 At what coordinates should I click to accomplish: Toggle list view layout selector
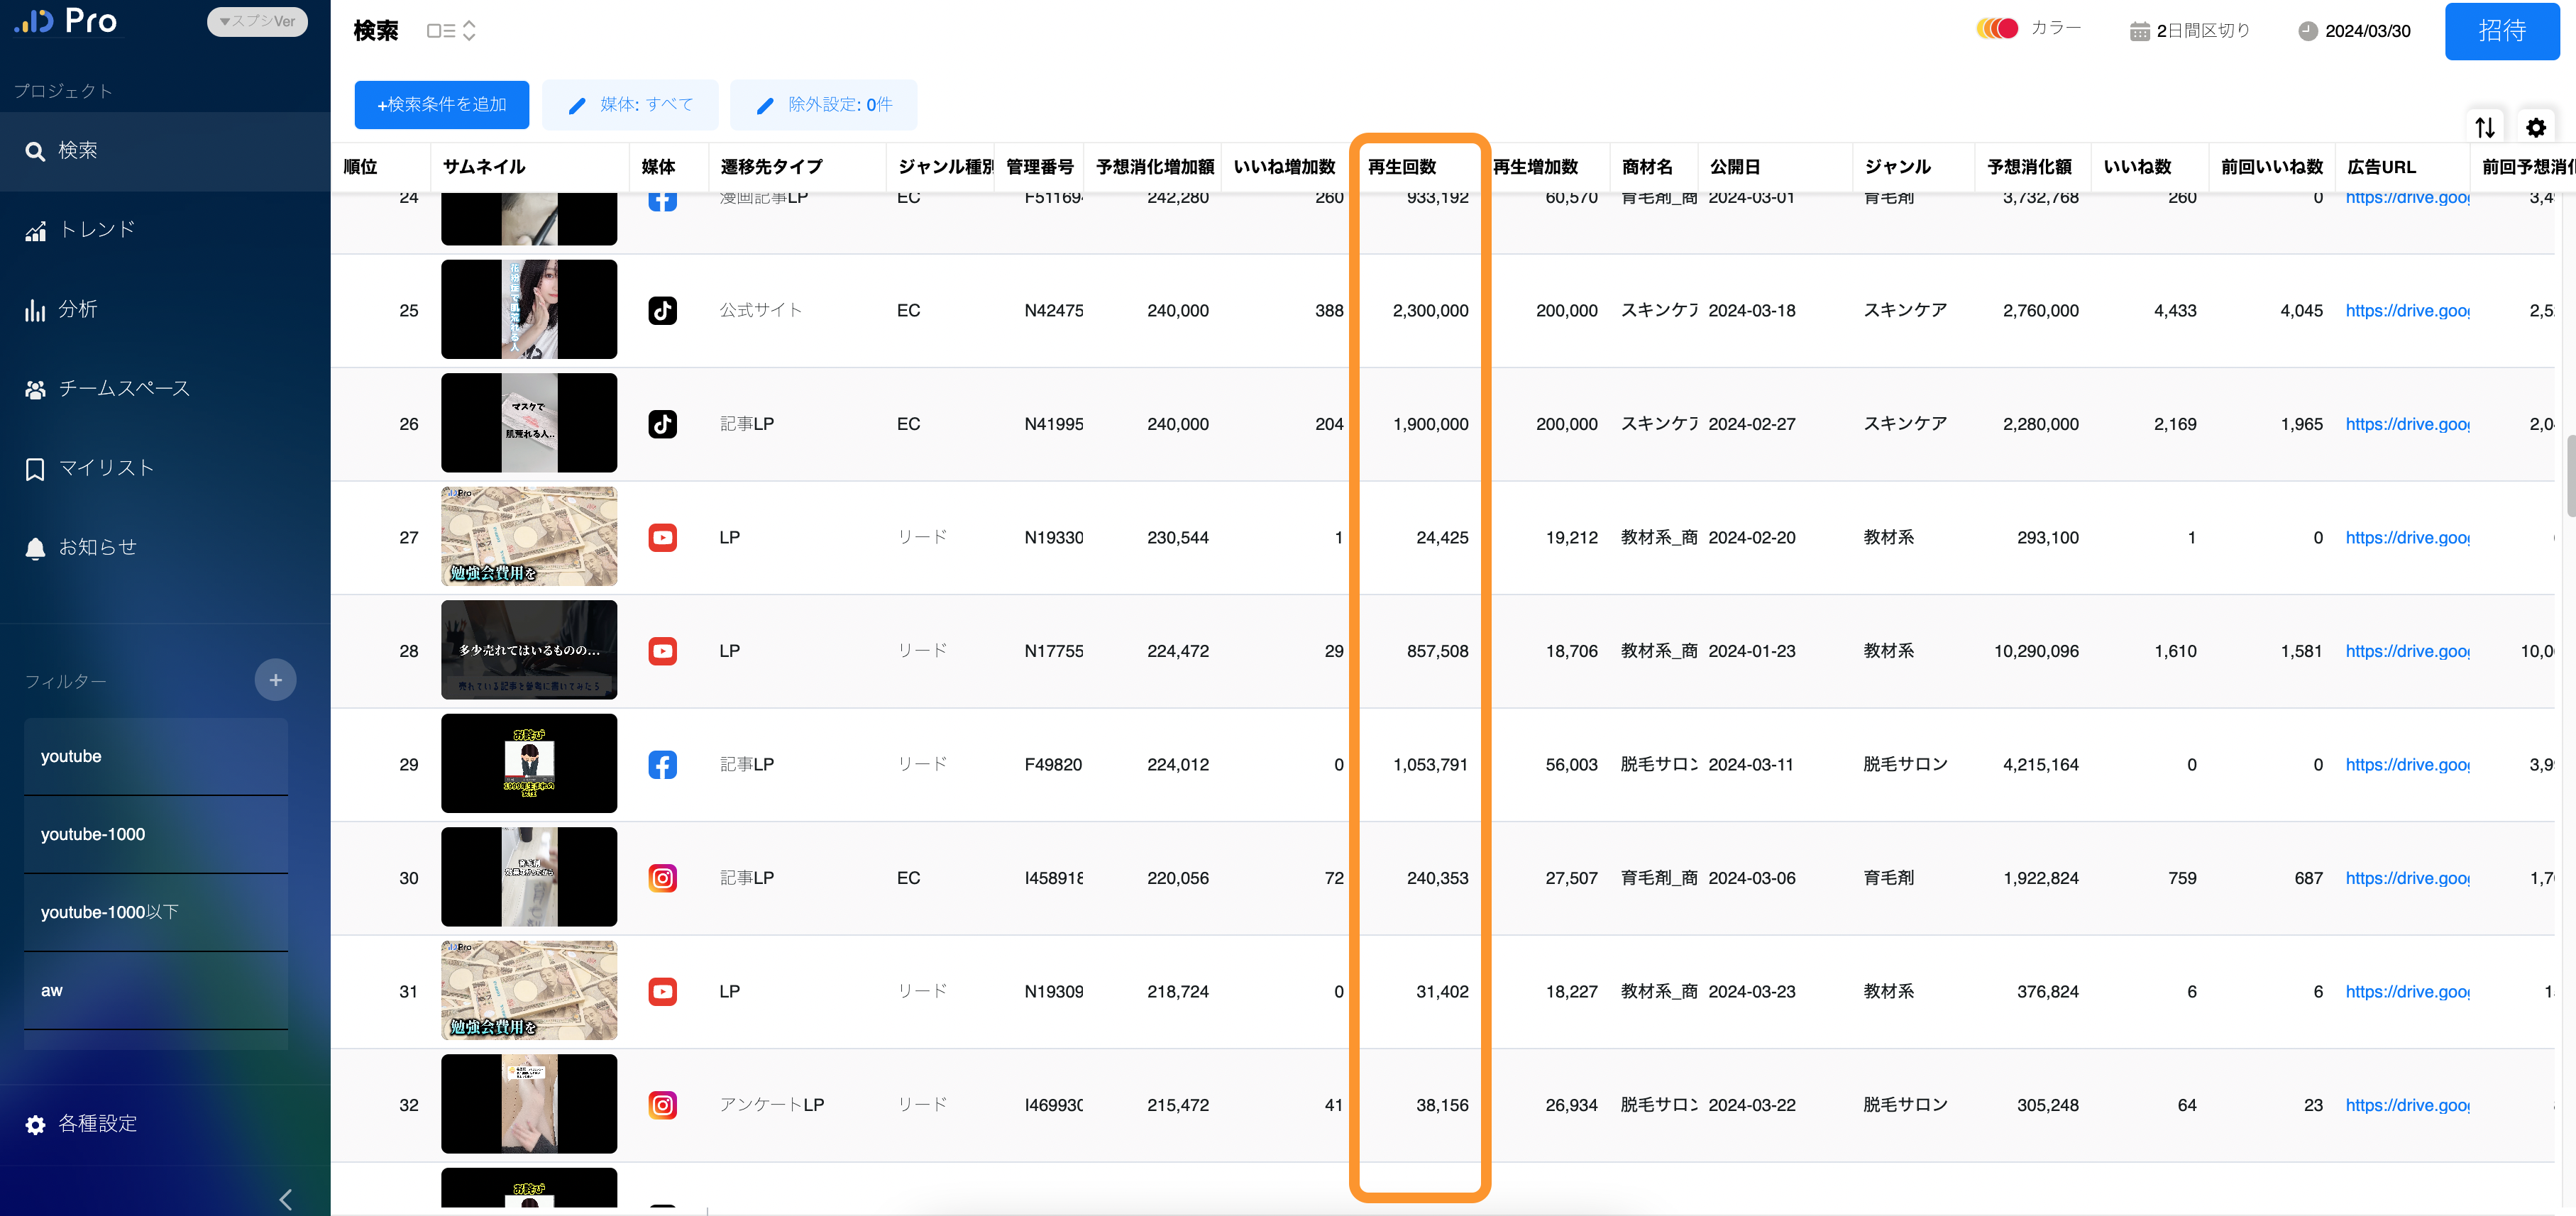(x=451, y=31)
